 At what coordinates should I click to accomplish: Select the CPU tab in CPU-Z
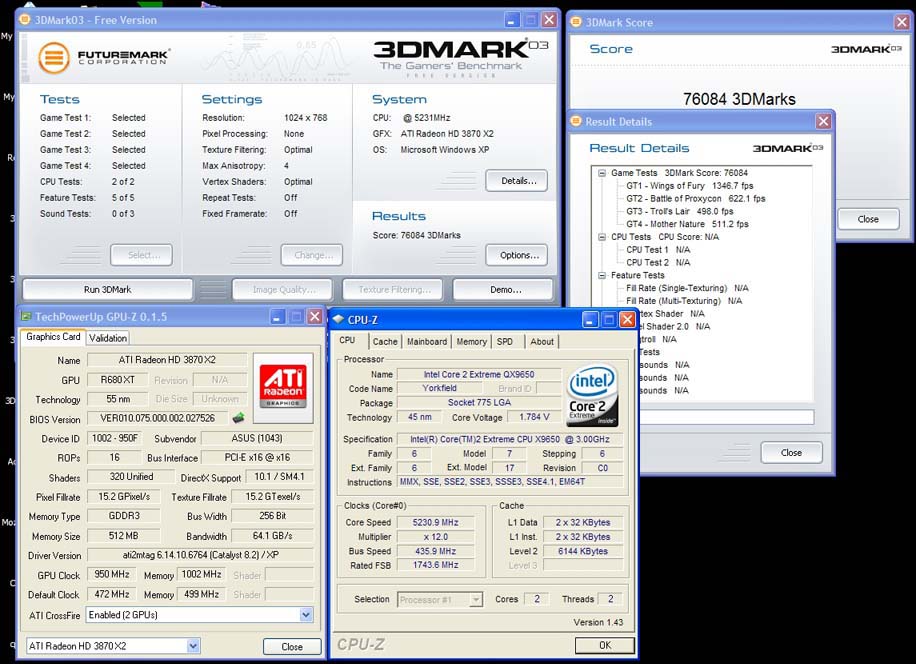(348, 340)
